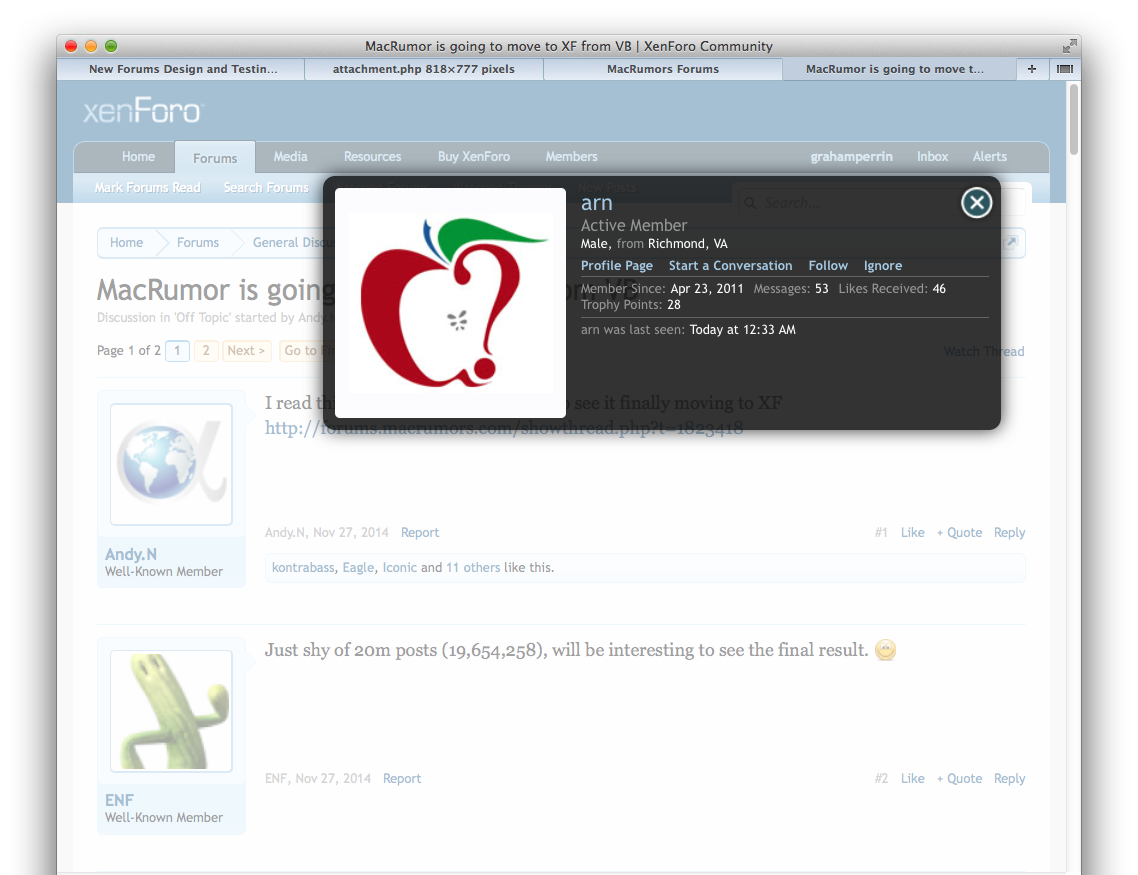Click kontrabass in the likes list
Image resolution: width=1138 pixels, height=875 pixels.
tap(303, 567)
